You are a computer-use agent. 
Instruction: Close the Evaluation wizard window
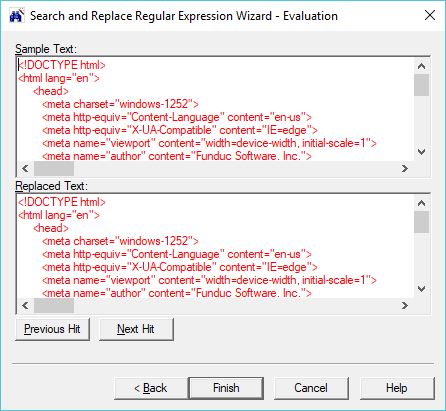click(430, 15)
